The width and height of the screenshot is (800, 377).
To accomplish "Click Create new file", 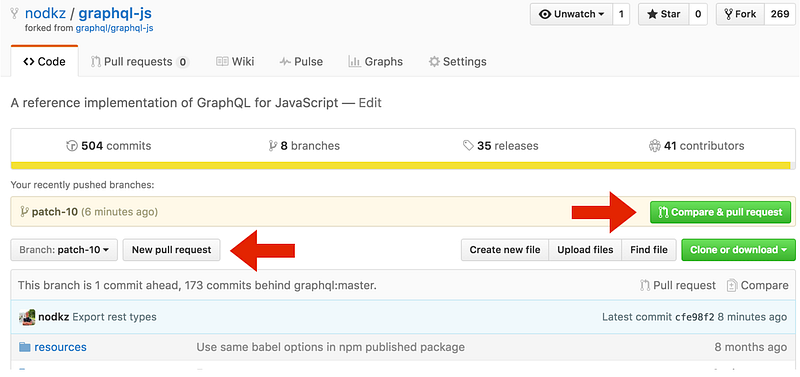I will [505, 250].
